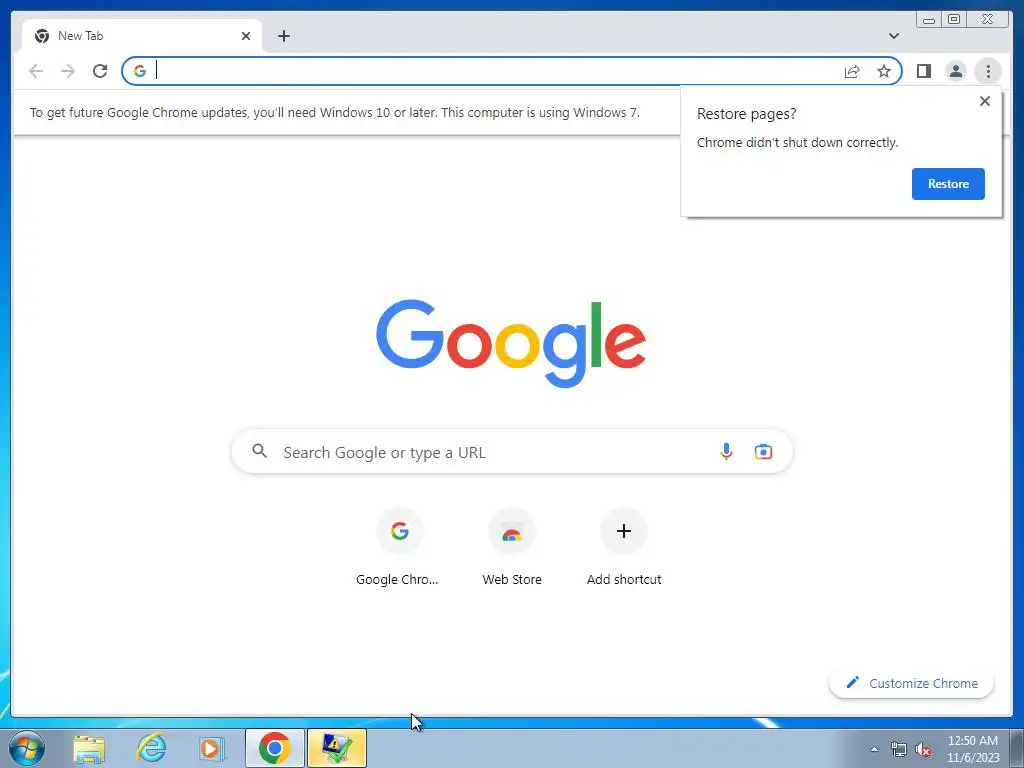Click the Forward navigation arrow

68,71
